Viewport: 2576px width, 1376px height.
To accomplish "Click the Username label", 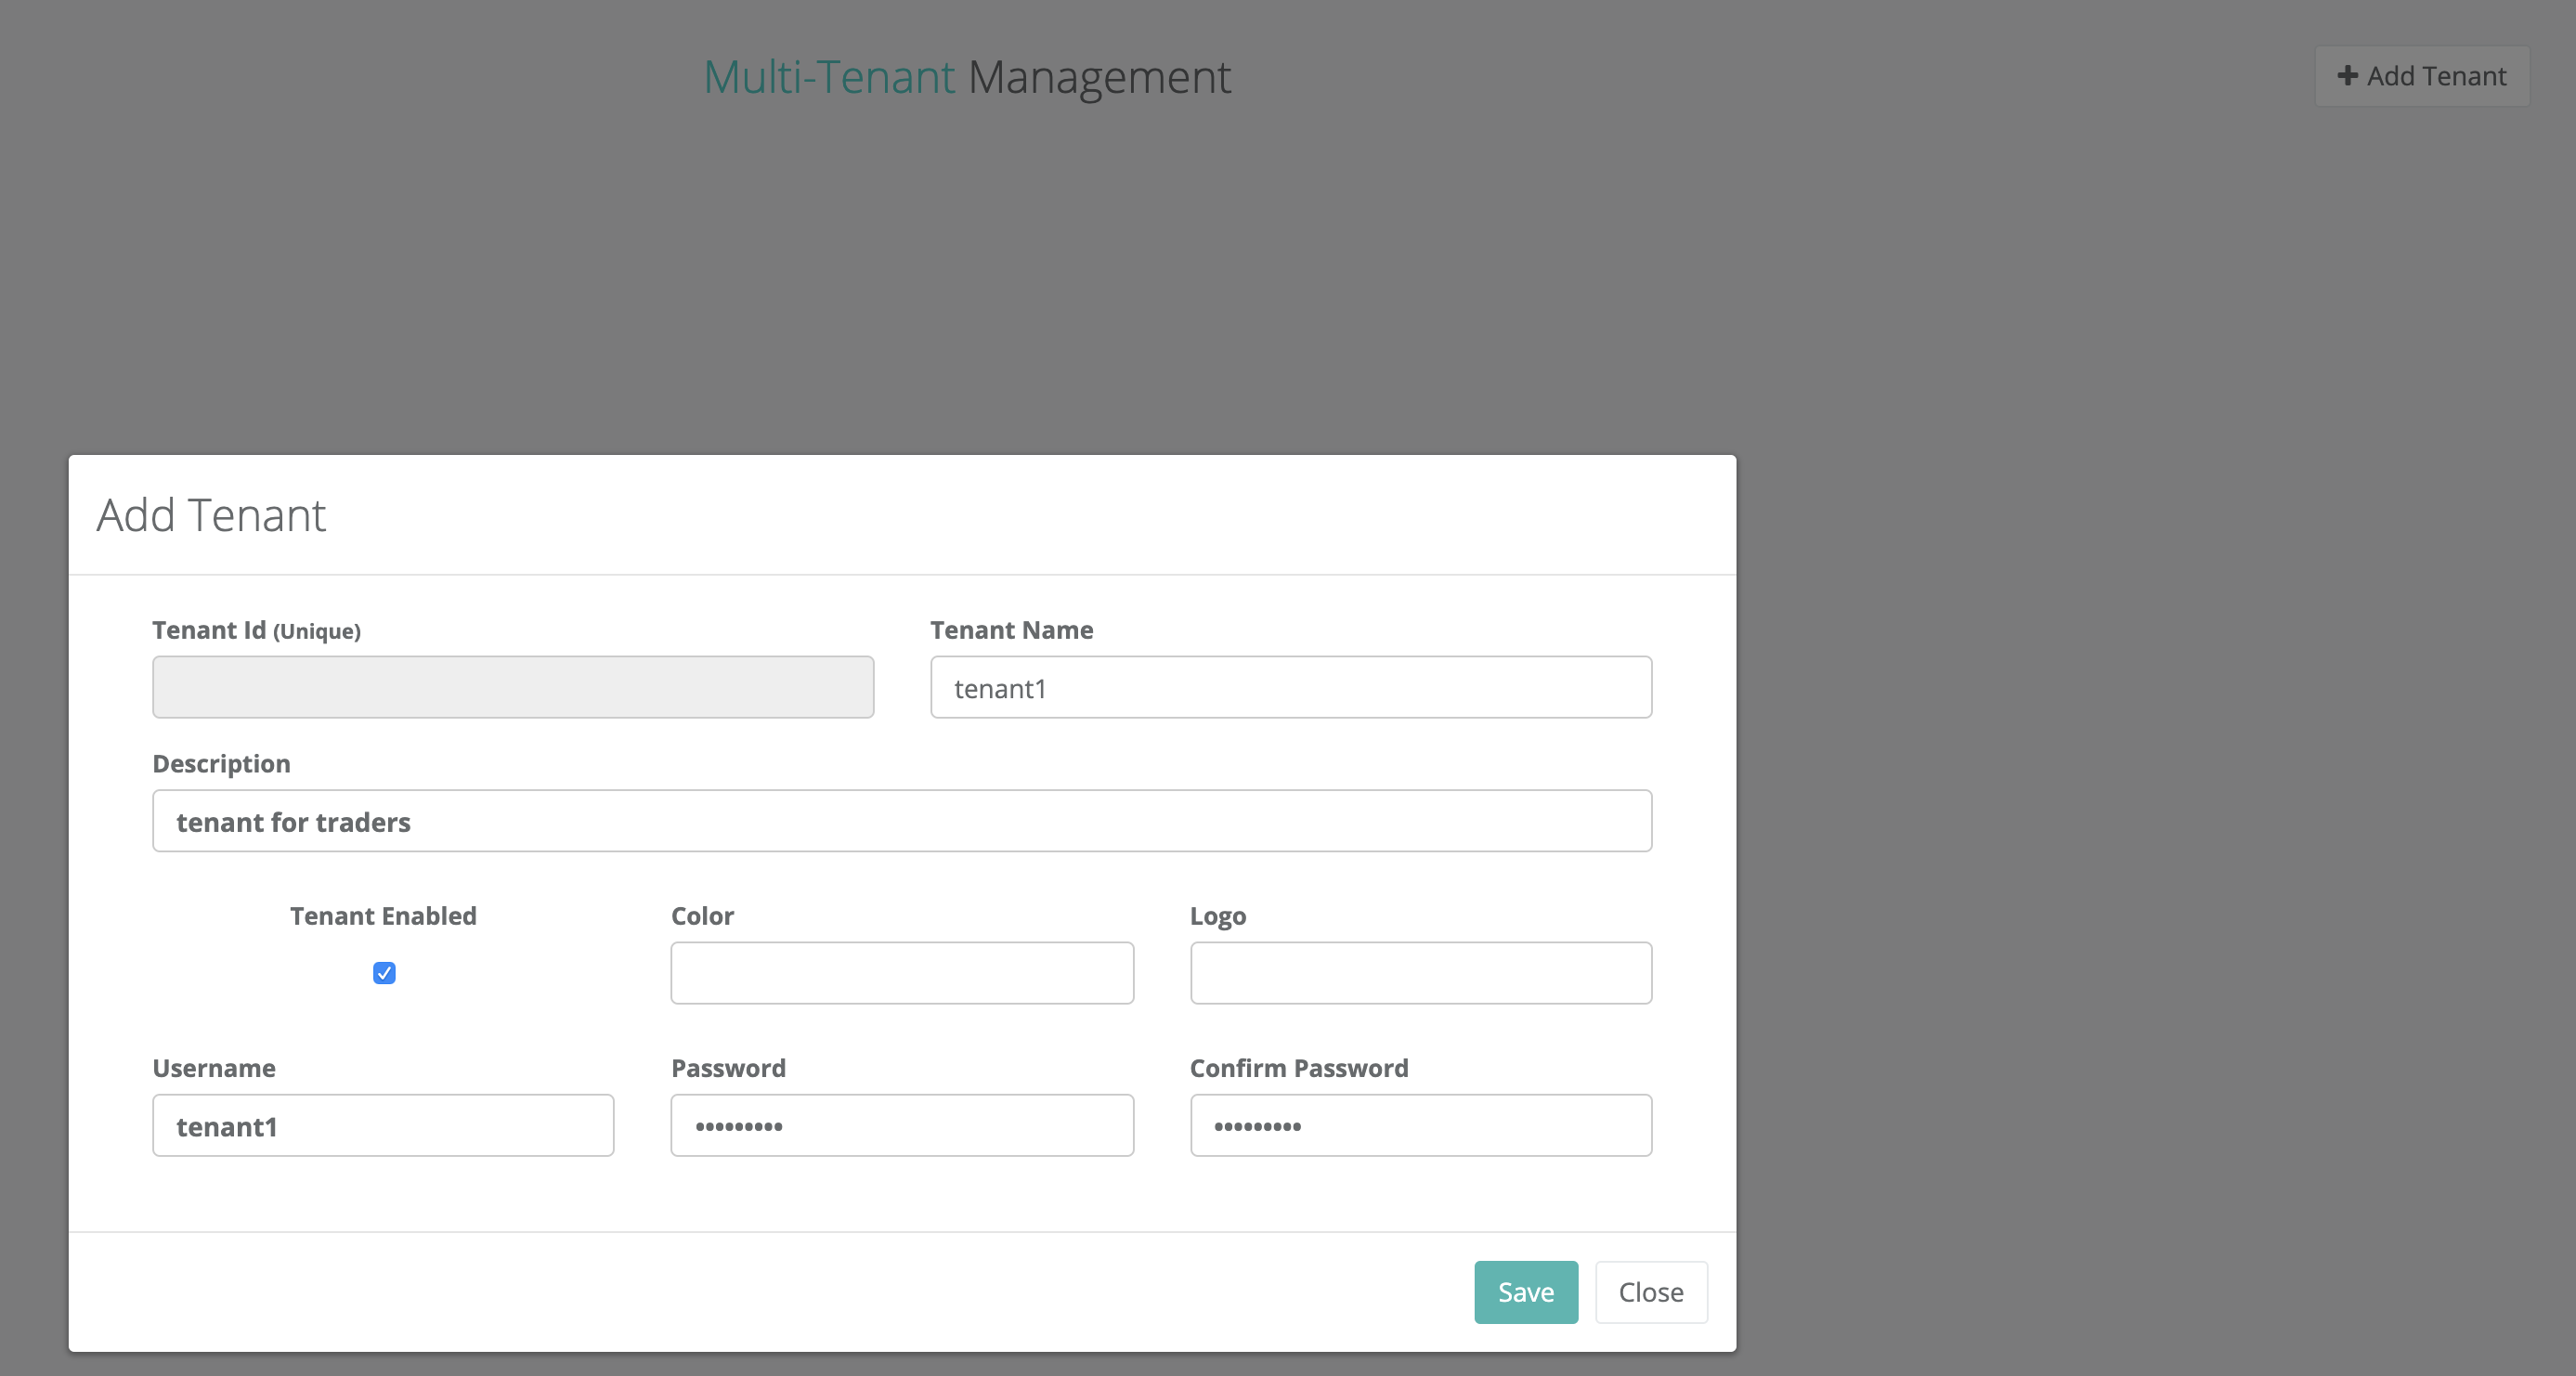I will (x=213, y=1068).
